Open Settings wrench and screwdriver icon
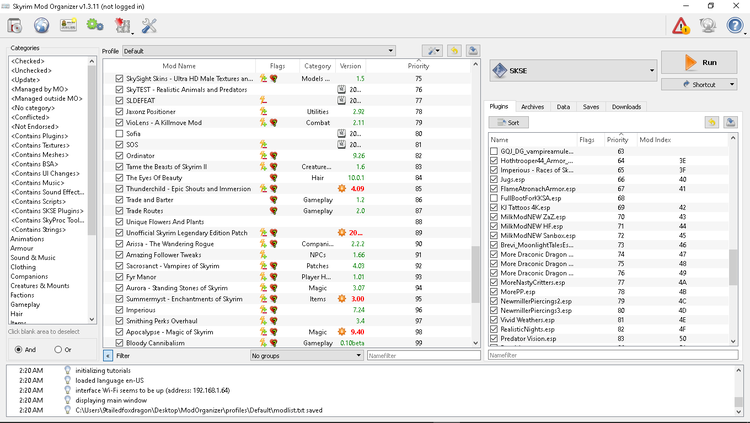 tap(149, 25)
